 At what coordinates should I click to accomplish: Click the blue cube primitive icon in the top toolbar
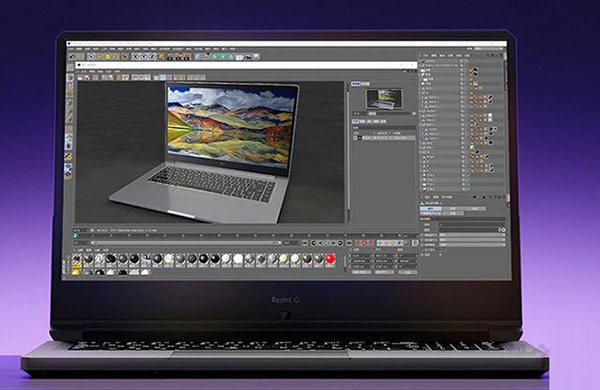(x=198, y=57)
